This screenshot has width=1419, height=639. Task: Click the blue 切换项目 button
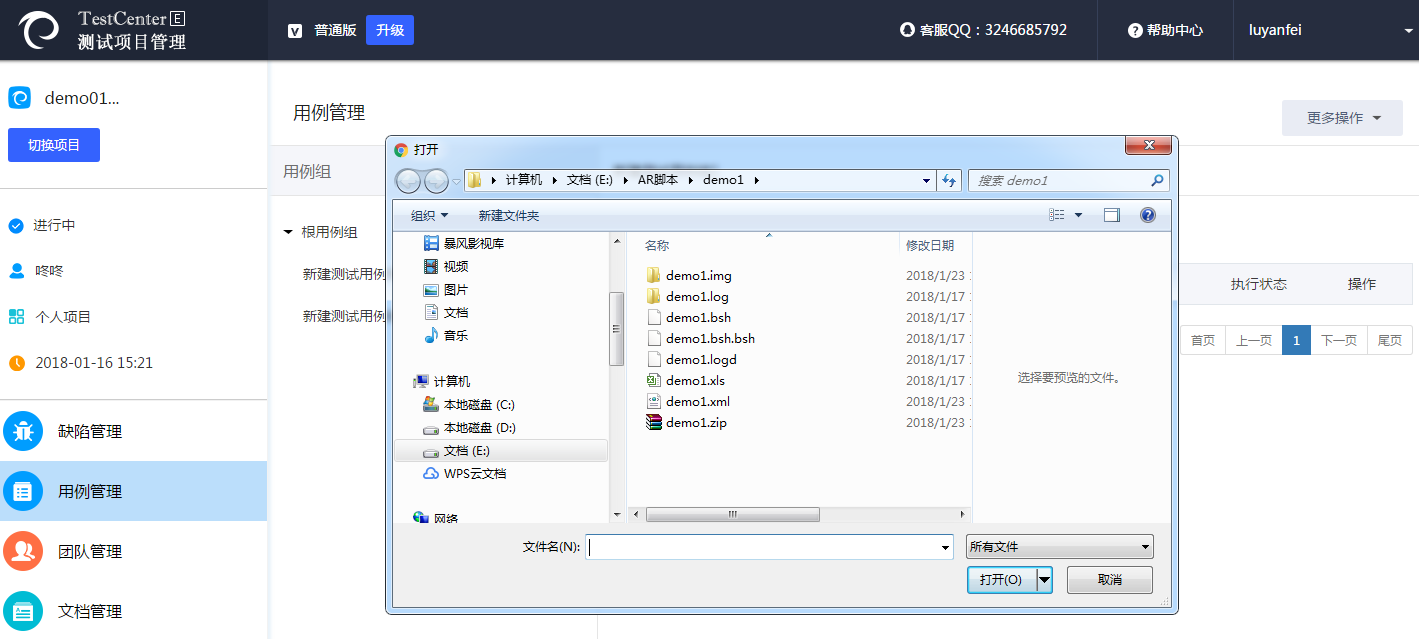pos(54,145)
